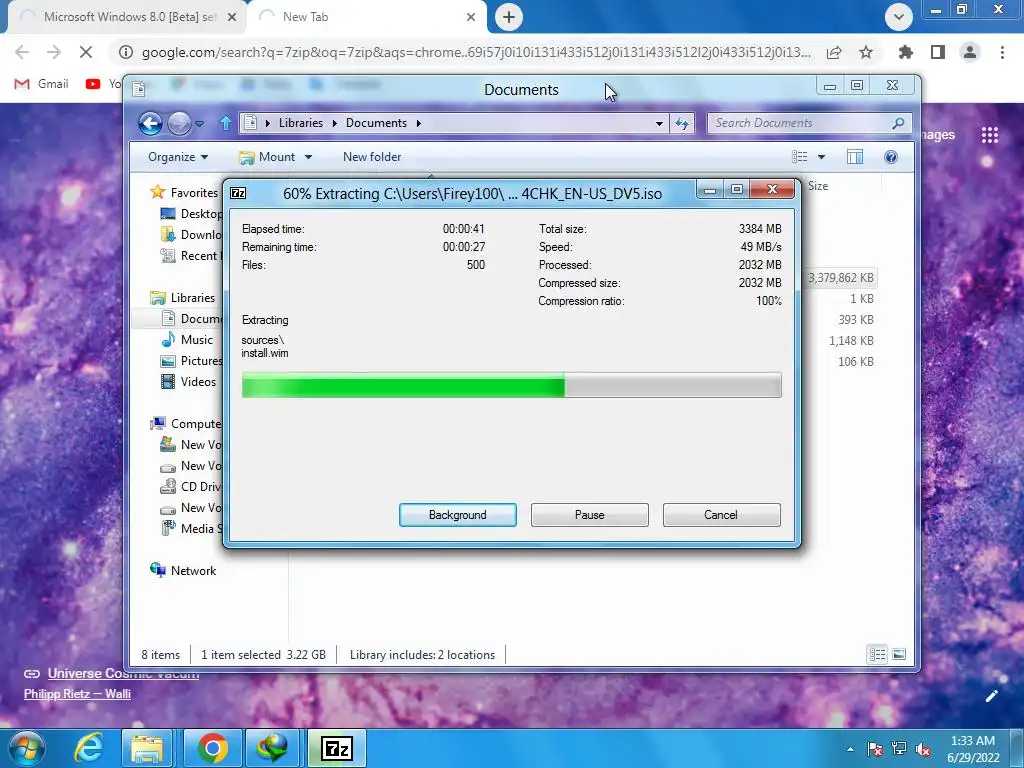Select Libraries in navigation pane
The image size is (1024, 768).
coord(183,298)
